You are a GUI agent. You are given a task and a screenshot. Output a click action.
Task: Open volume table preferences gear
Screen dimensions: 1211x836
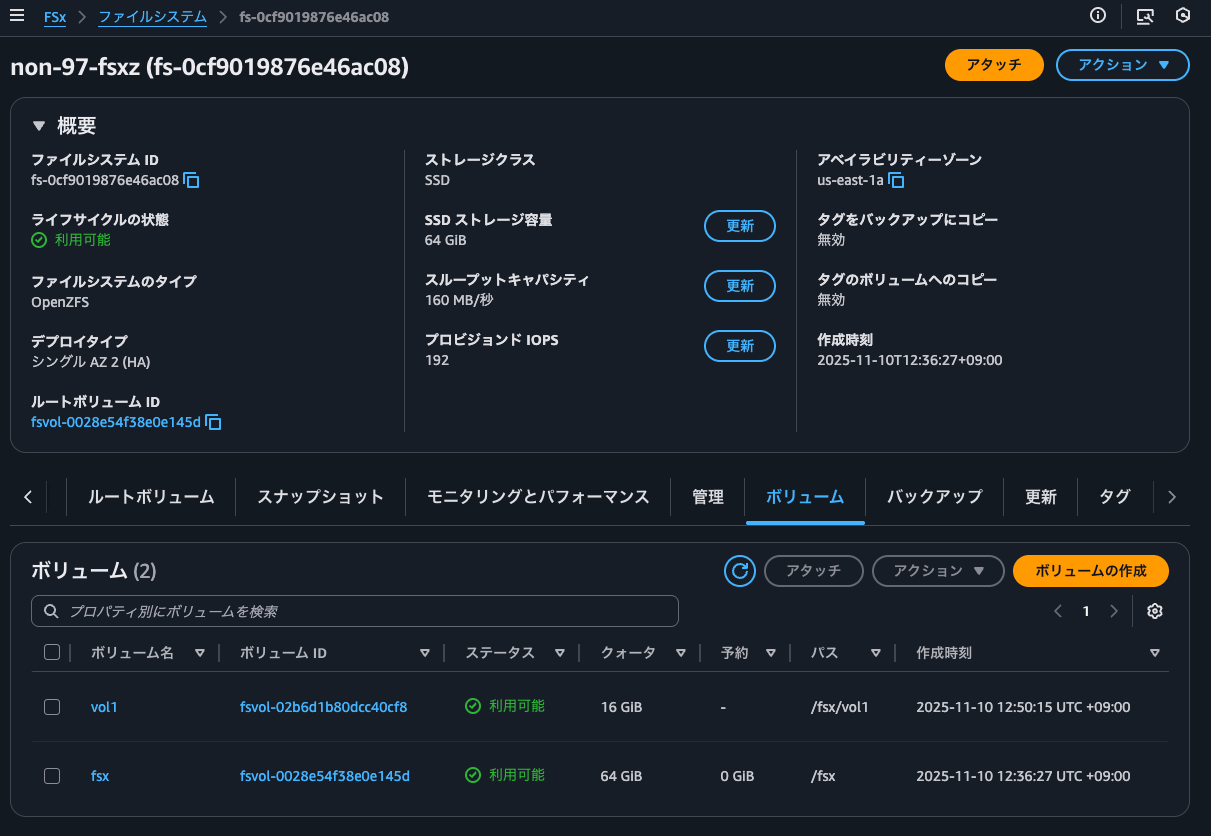(x=1155, y=611)
